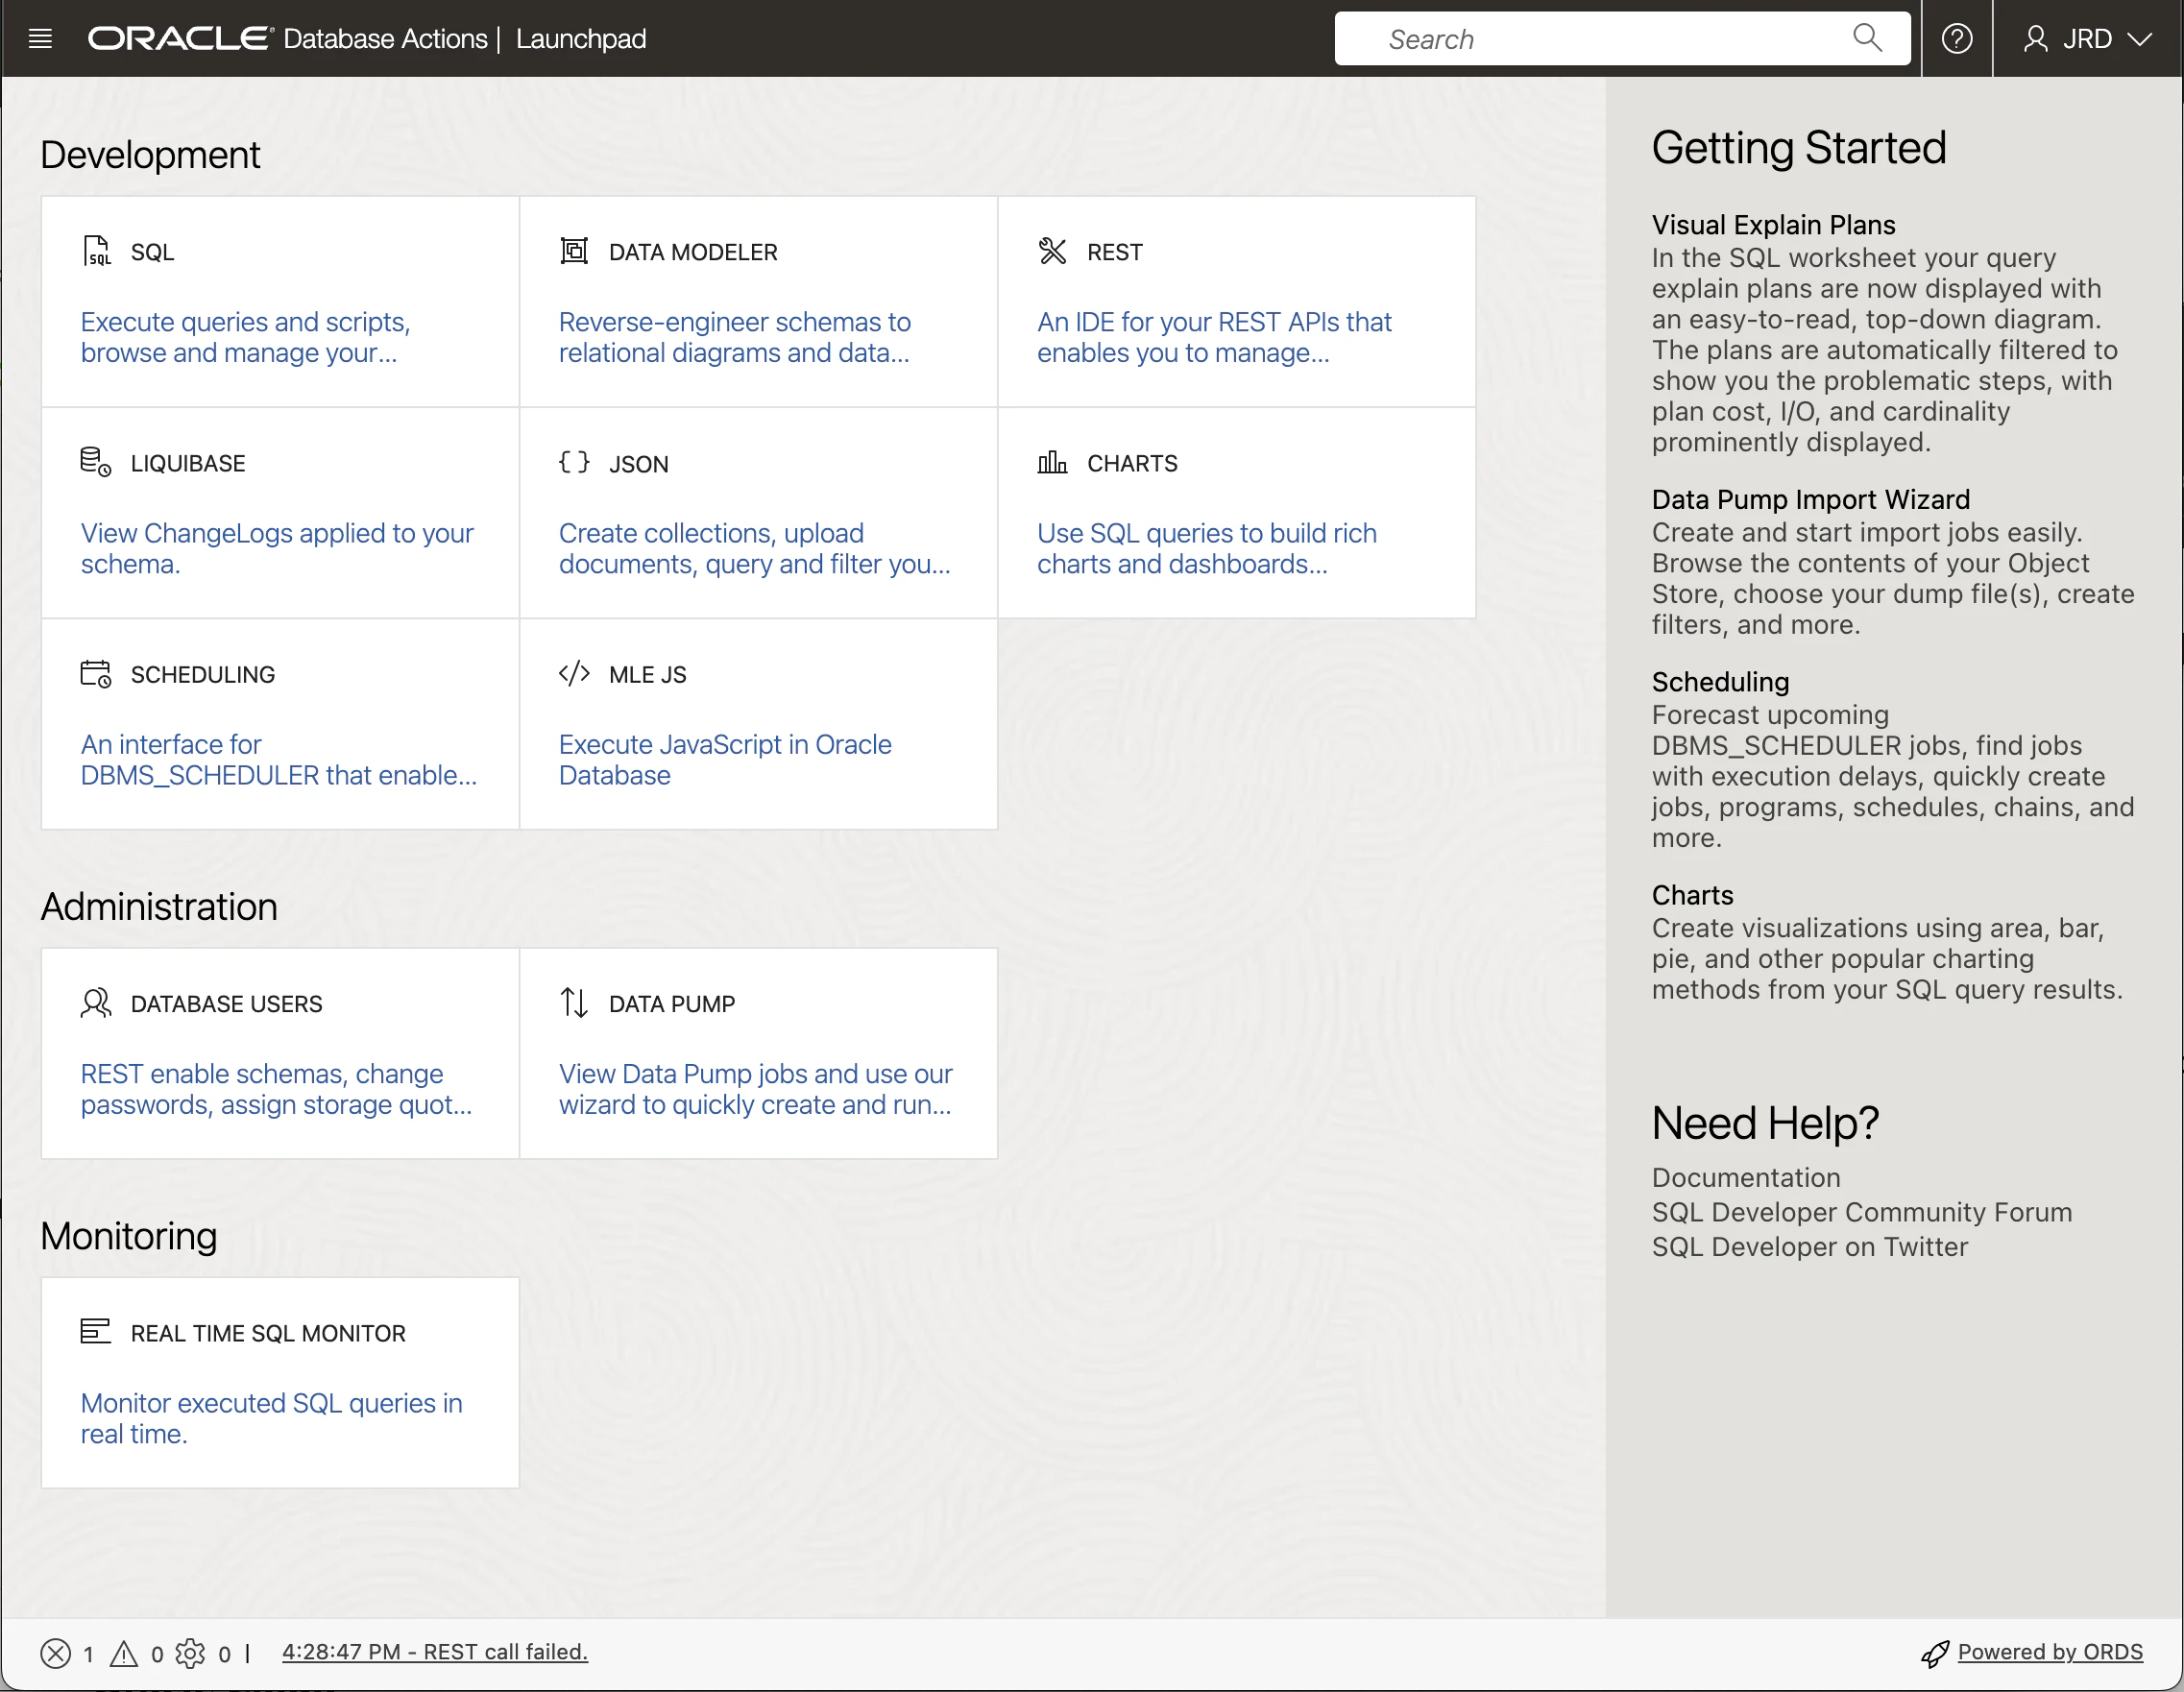Click the search magnifier icon
The height and width of the screenshot is (1692, 2184).
point(1867,38)
